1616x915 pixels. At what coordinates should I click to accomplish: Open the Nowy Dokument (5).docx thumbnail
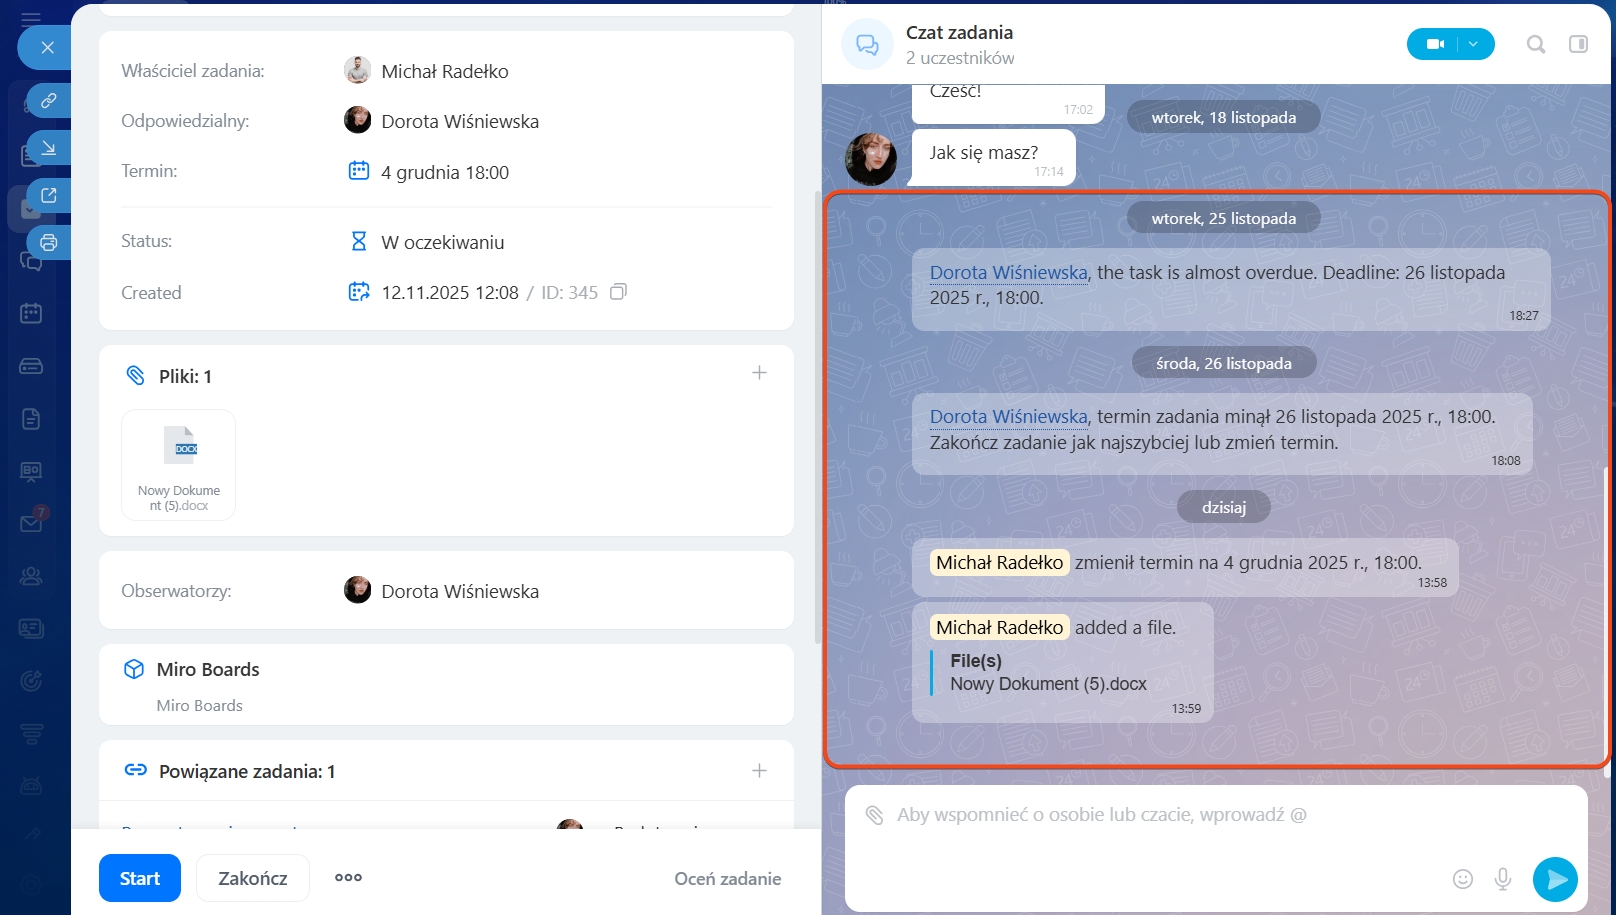(179, 464)
